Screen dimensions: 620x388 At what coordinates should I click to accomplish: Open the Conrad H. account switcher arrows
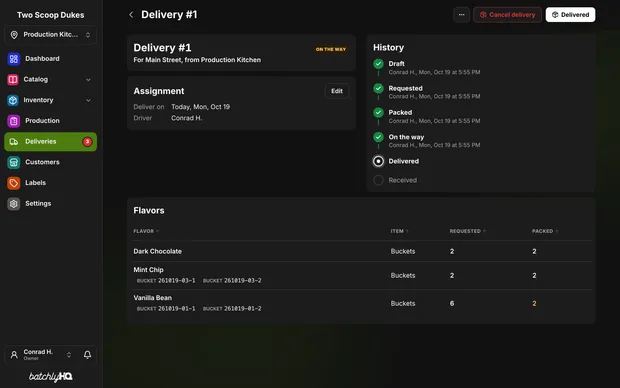(69, 355)
